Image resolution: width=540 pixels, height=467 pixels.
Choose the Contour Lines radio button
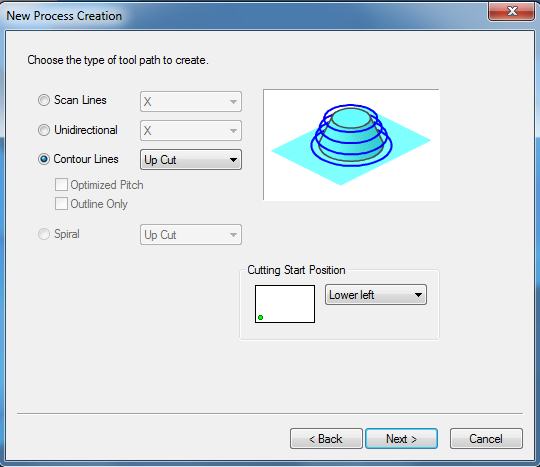point(44,159)
